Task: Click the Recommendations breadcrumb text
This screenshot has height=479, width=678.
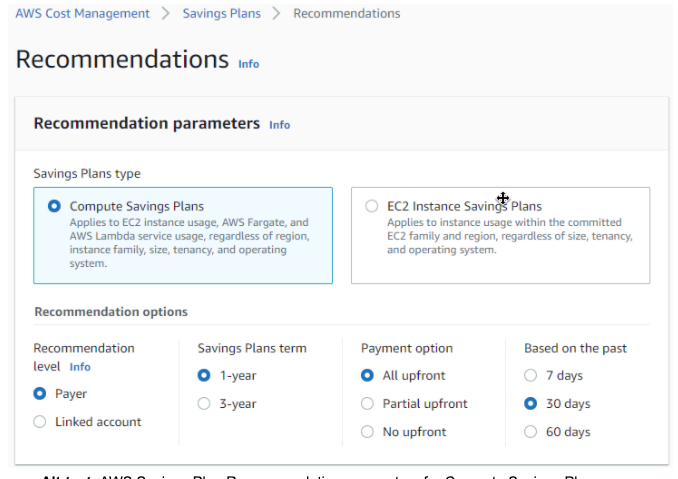Action: pos(347,13)
